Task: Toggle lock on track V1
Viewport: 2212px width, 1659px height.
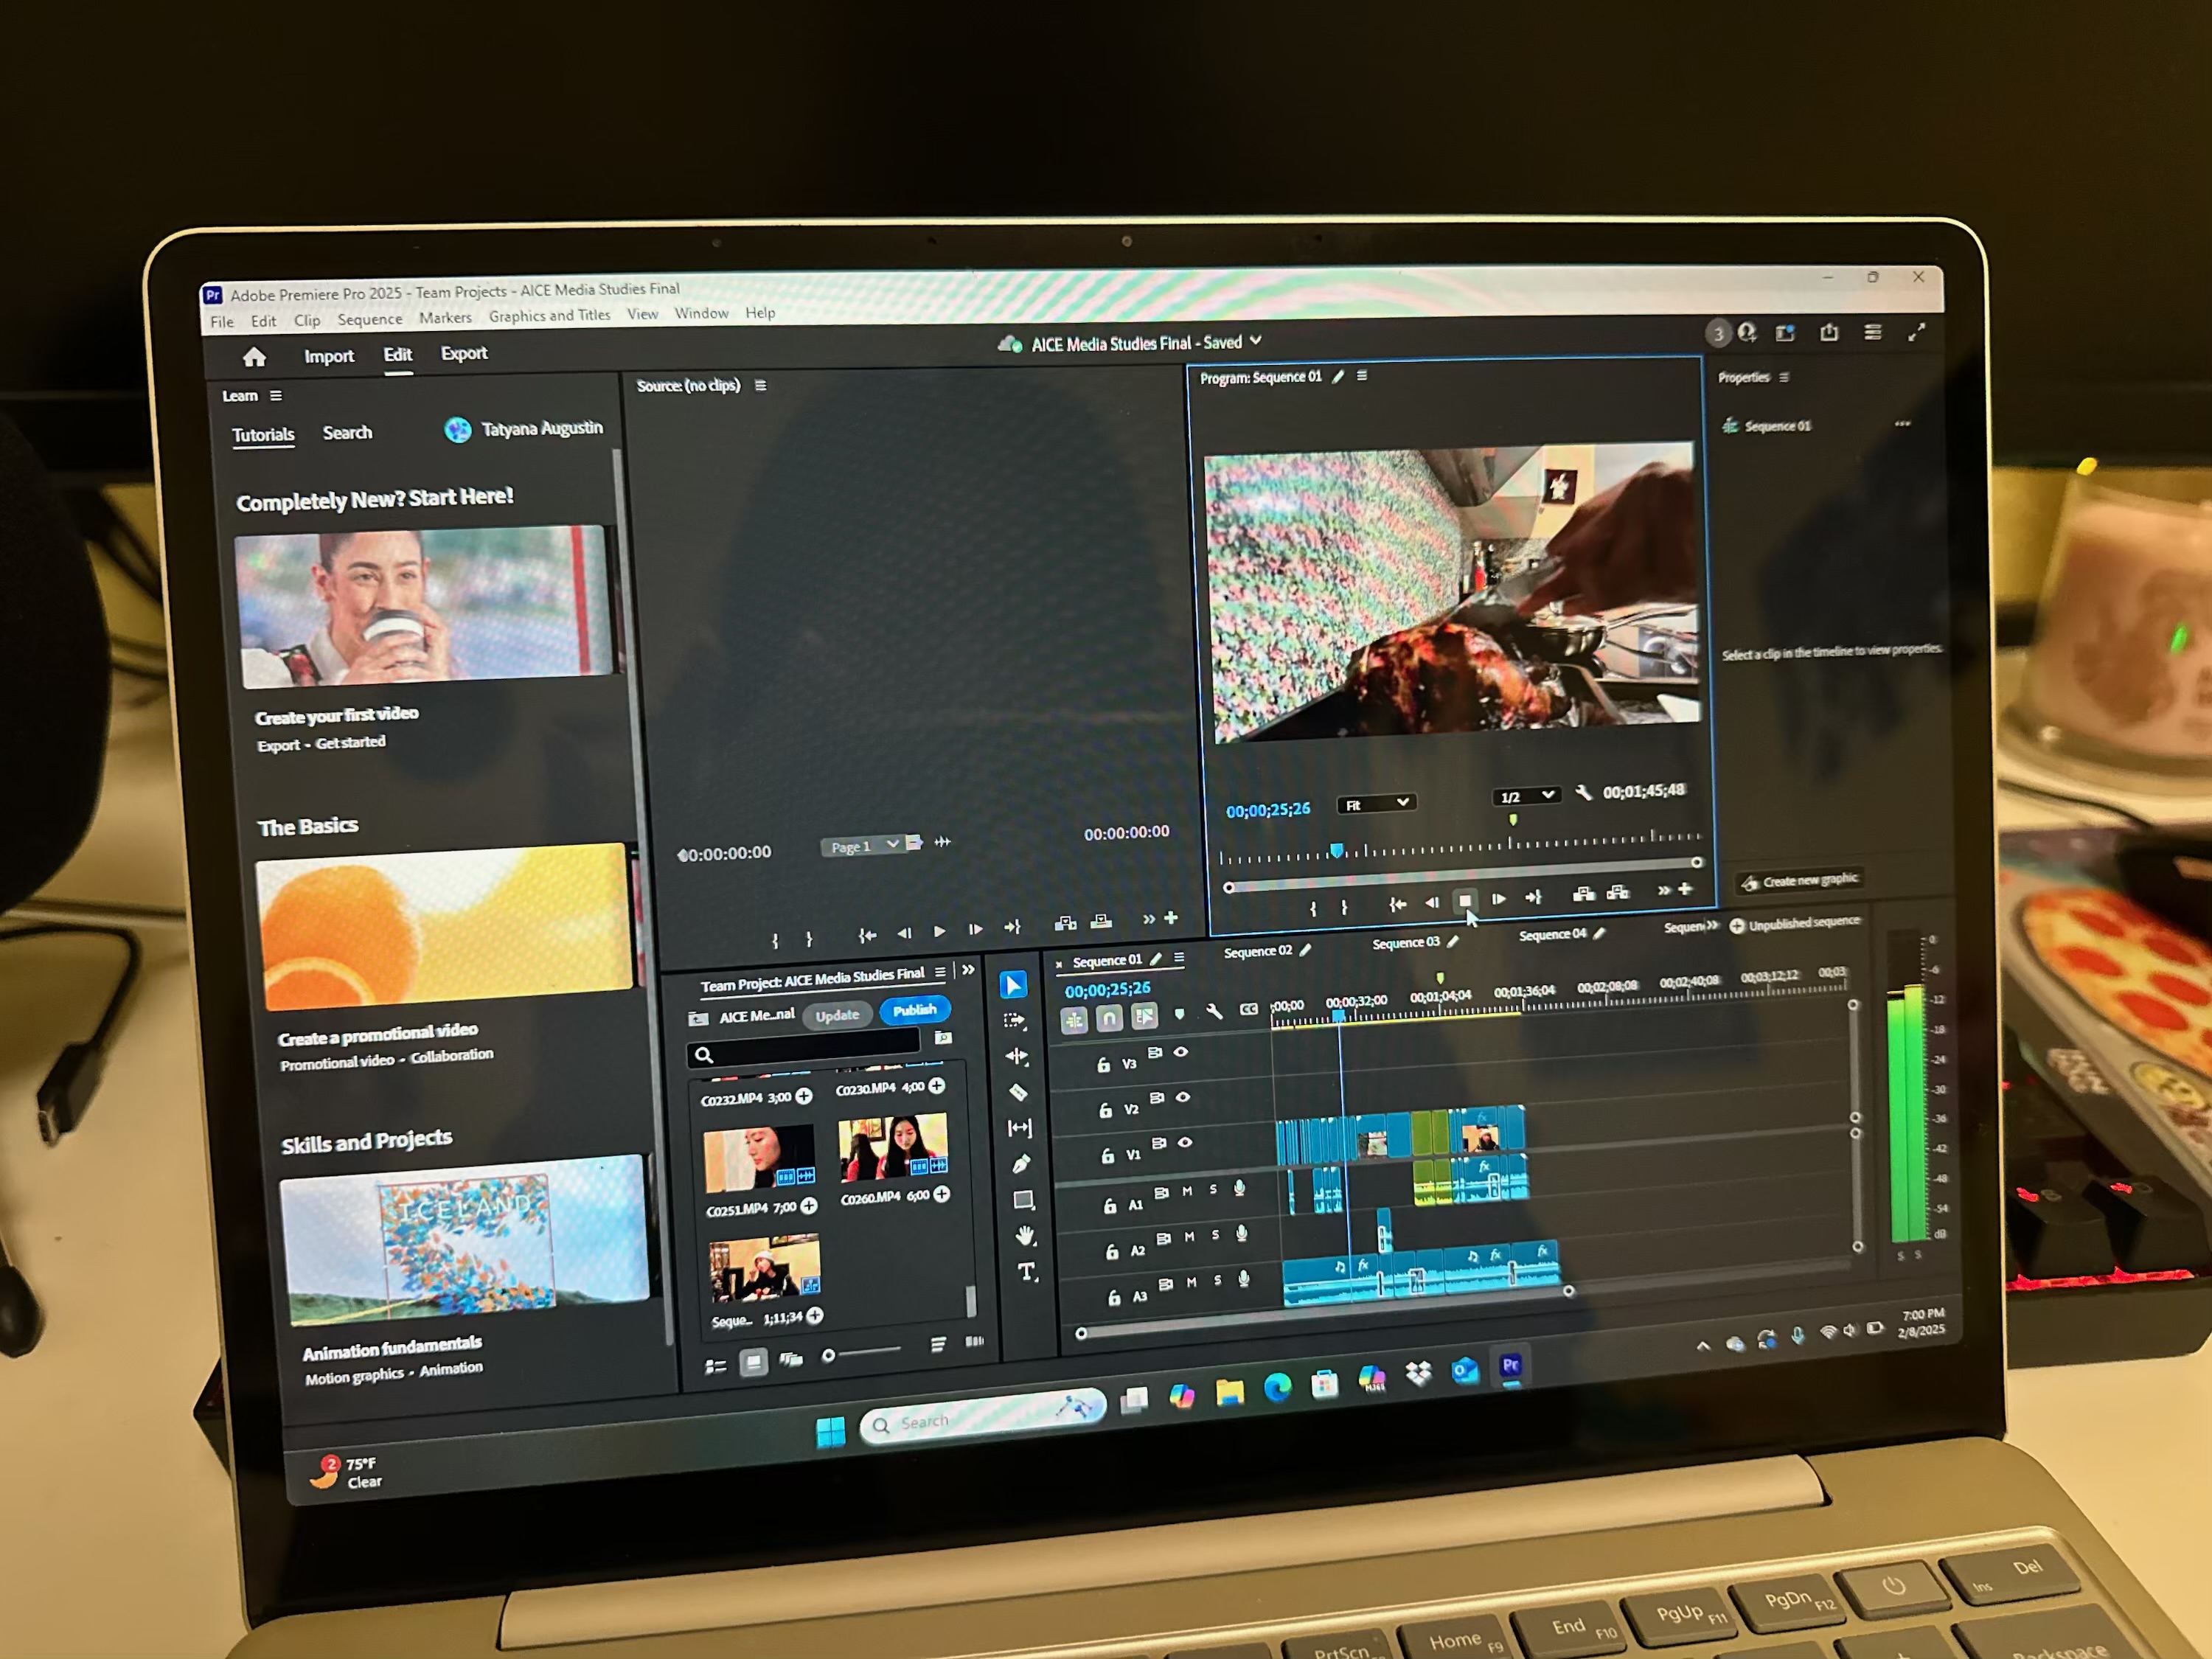Action: [x=1107, y=1156]
